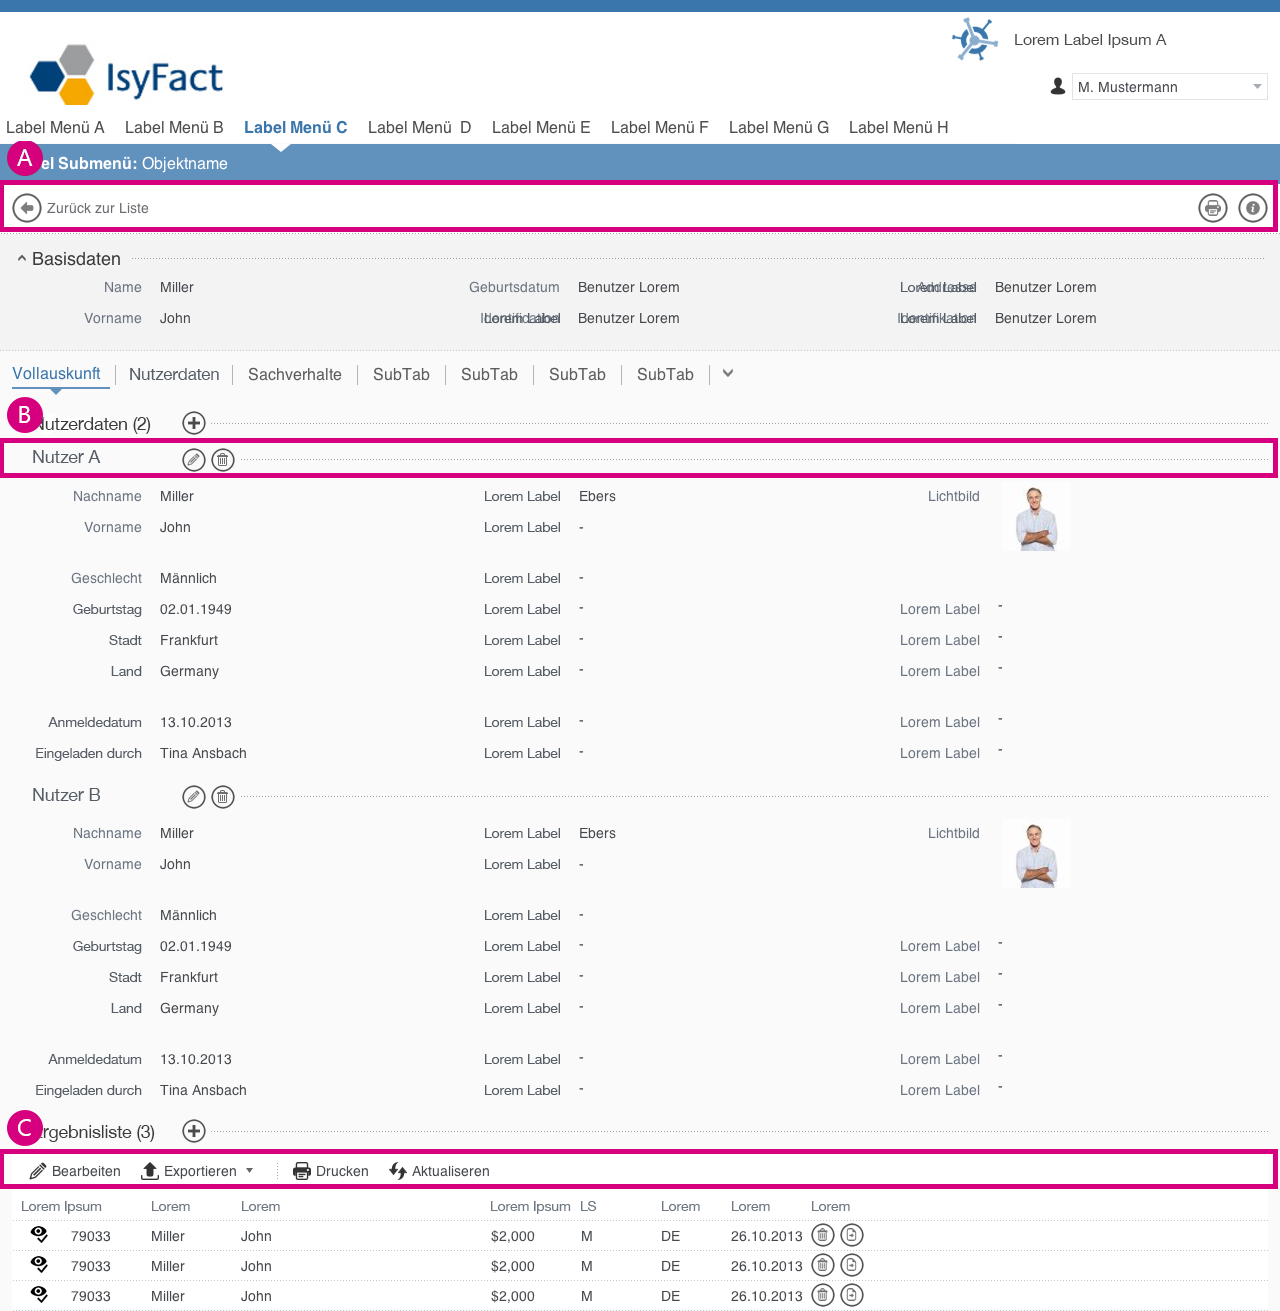
Task: Collapse the Basisdaten section
Action: [22, 259]
